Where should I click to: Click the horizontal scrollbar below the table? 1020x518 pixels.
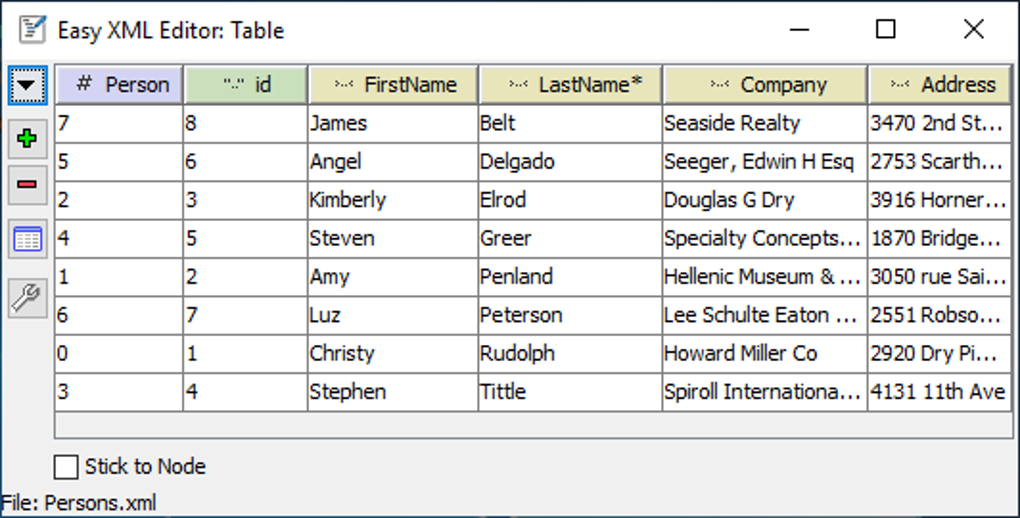click(533, 425)
